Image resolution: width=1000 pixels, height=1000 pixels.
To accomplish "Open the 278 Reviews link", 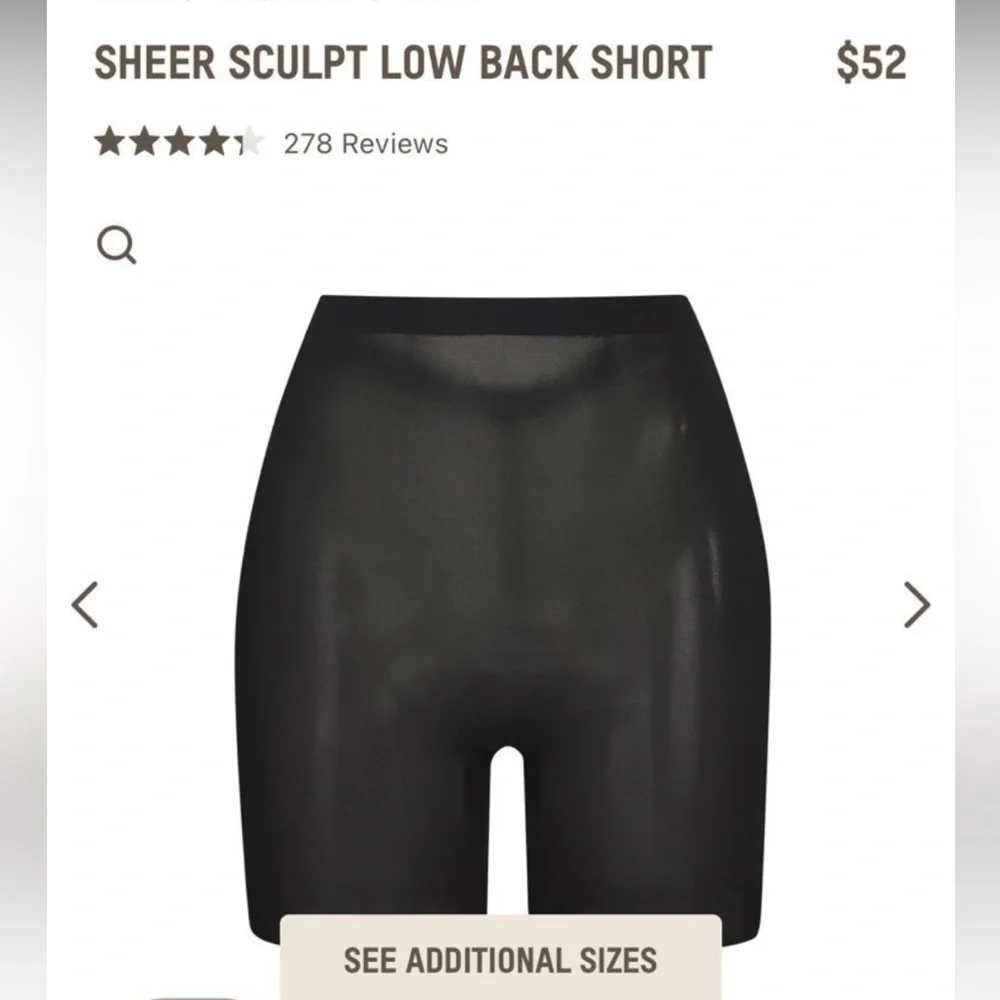I will 365,144.
